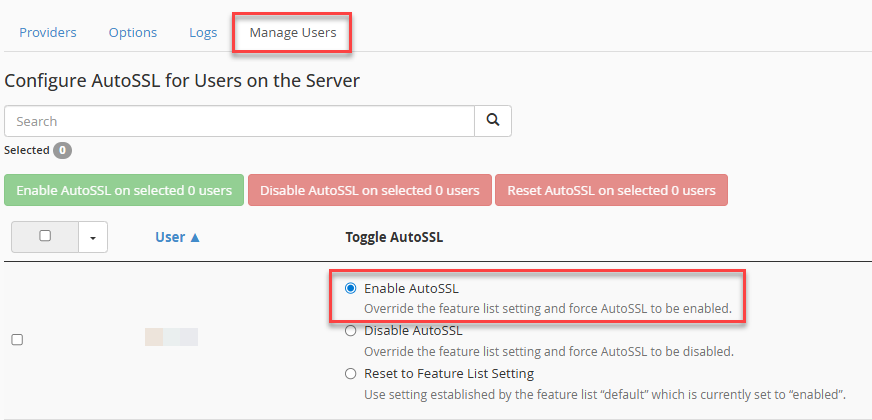Image resolution: width=872 pixels, height=420 pixels.
Task: Click Disable AutoSSL on selected users button
Action: [370, 190]
